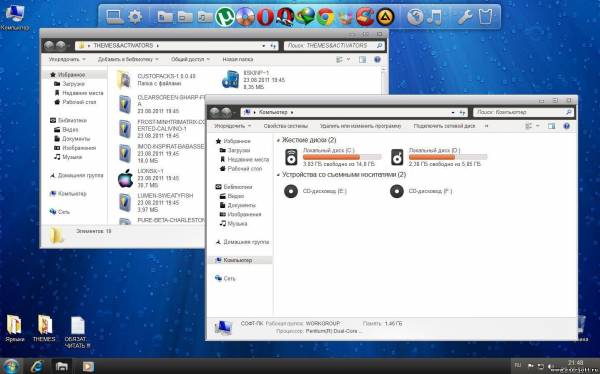Viewport: 600px width, 374px height.
Task: Open the laptop computer icon in the top dock
Action: point(114,17)
